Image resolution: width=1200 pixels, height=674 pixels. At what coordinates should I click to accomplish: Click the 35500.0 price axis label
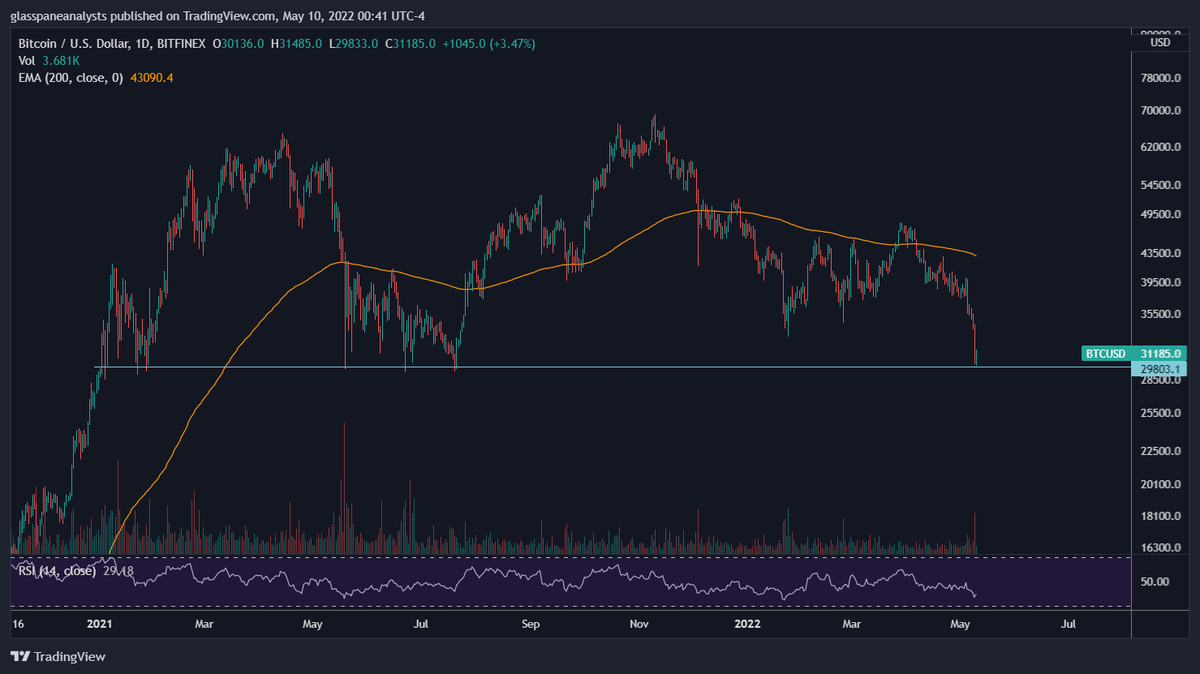tap(1163, 315)
